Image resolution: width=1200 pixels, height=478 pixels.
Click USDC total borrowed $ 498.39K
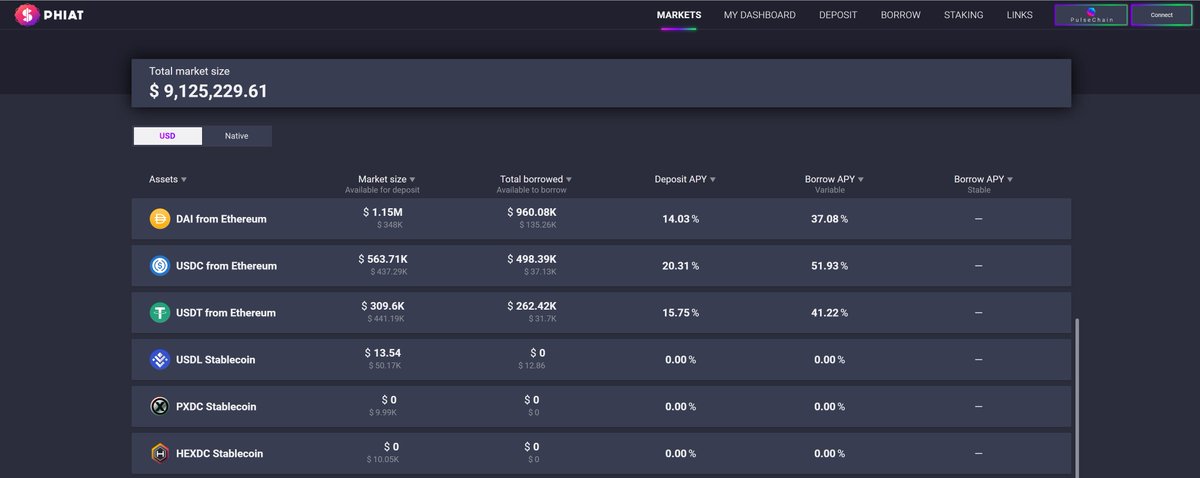click(x=532, y=259)
